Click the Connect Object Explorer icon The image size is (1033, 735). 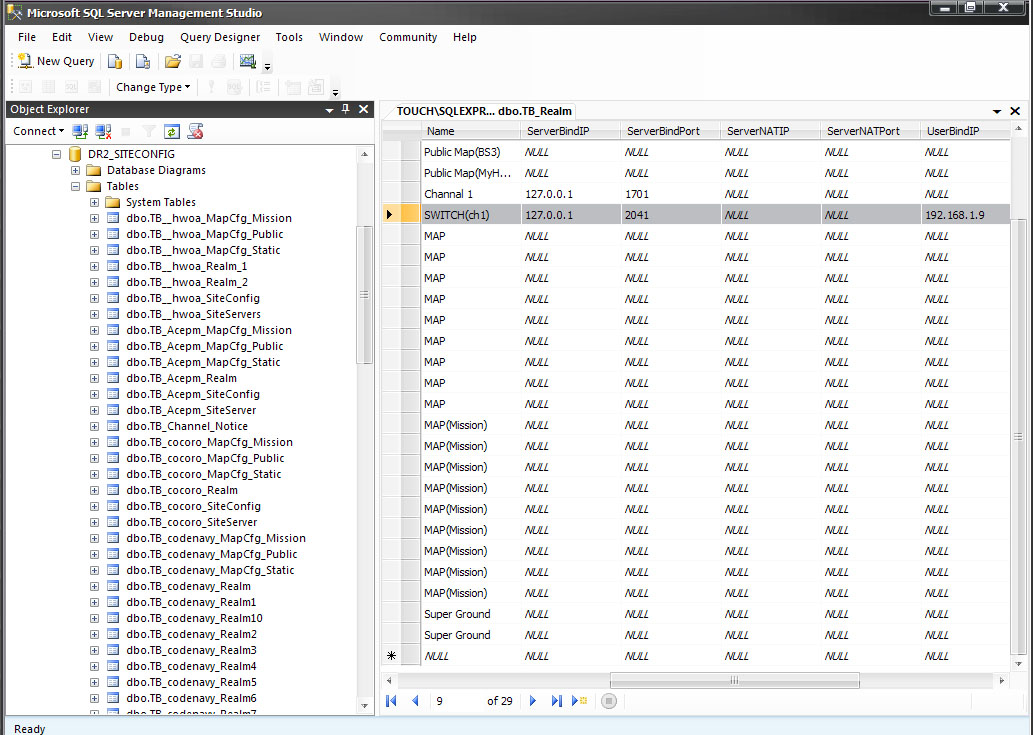[x=80, y=131]
